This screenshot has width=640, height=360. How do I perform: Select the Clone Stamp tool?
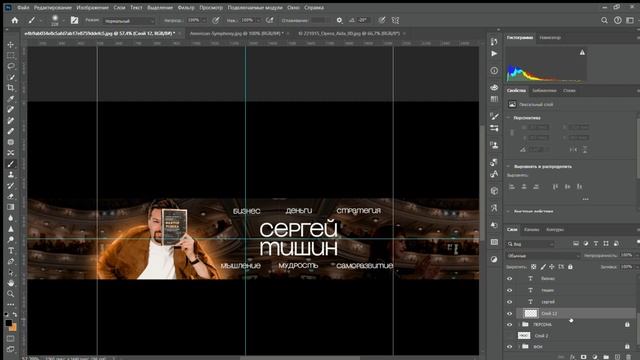pyautogui.click(x=11, y=175)
